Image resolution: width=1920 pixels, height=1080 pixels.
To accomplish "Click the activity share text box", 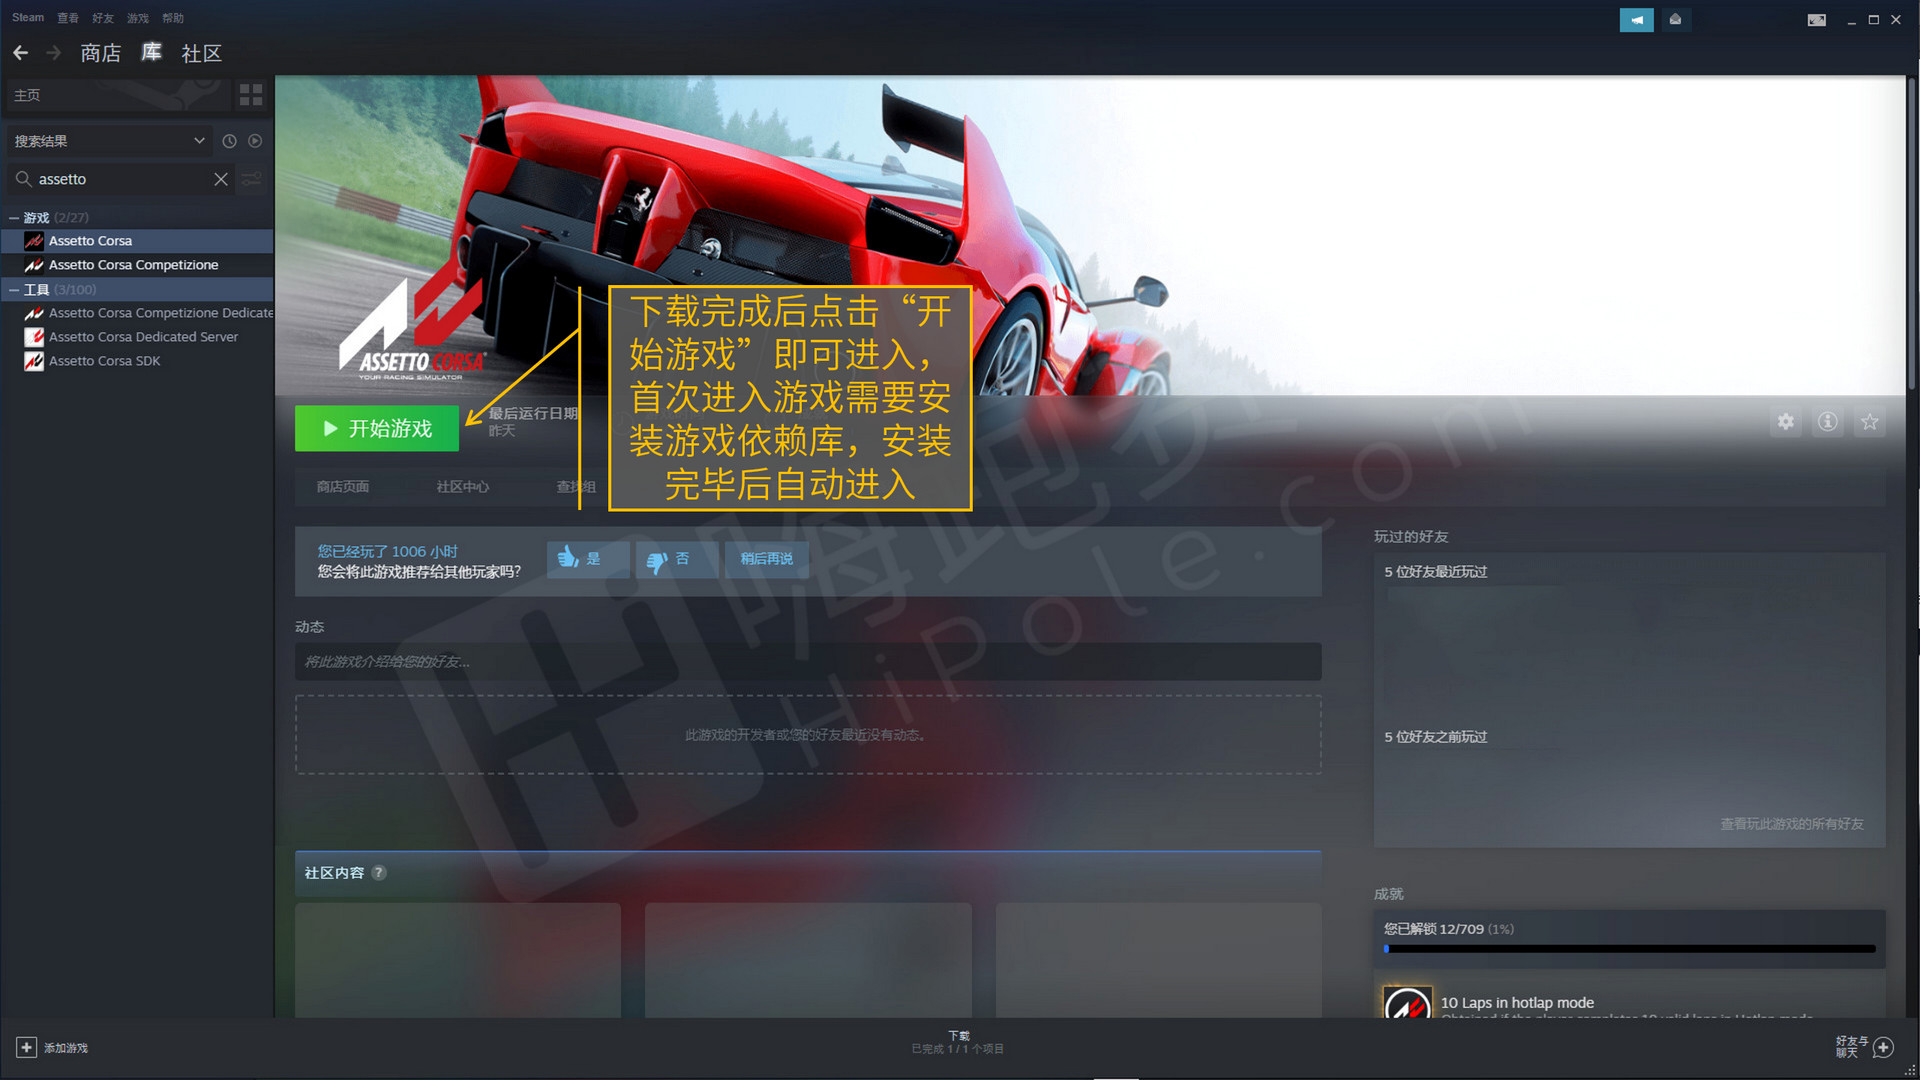I will (808, 662).
